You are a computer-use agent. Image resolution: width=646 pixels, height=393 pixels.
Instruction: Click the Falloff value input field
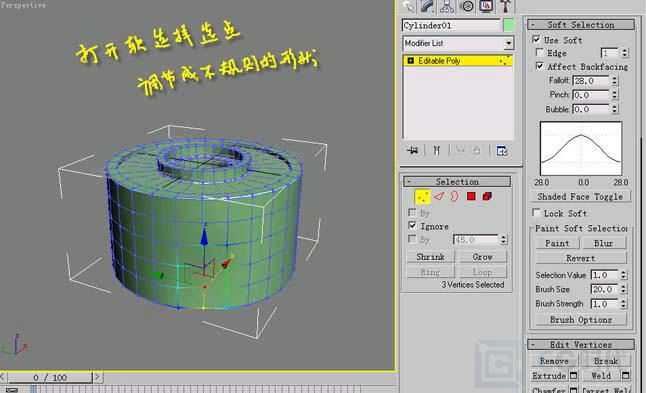(x=590, y=81)
